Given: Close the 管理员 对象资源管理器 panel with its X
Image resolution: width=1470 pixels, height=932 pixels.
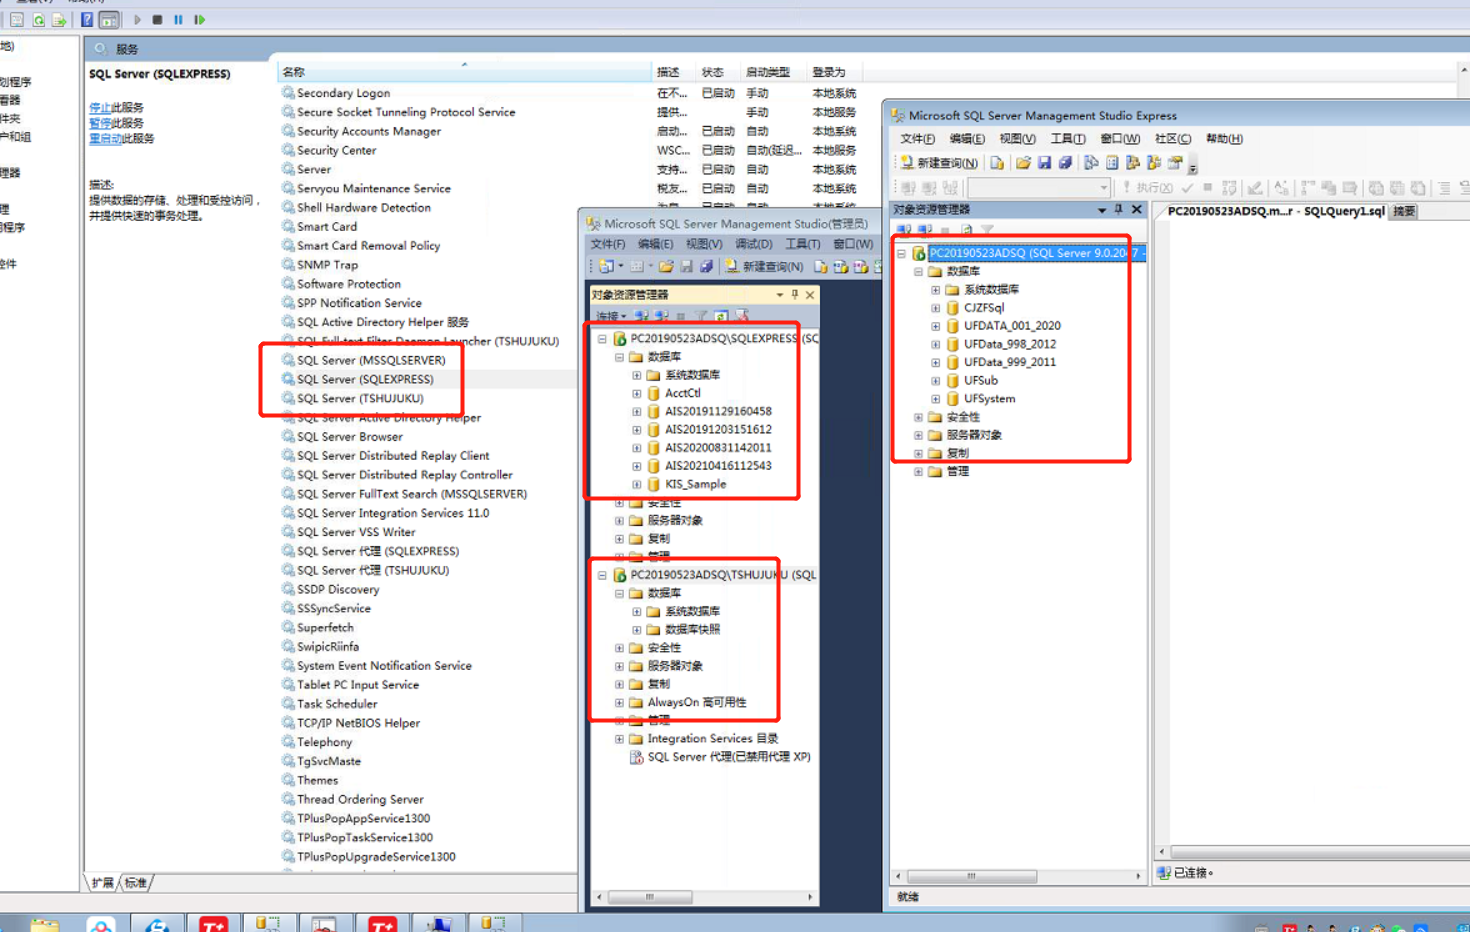Looking at the screenshot, I should (810, 294).
